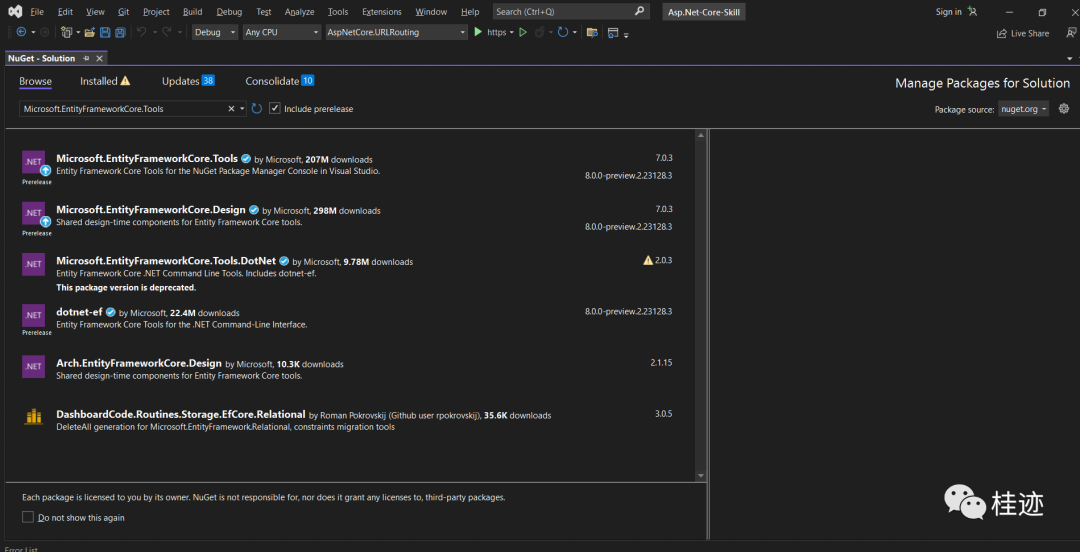
Task: Refresh the package list
Action: click(x=257, y=109)
